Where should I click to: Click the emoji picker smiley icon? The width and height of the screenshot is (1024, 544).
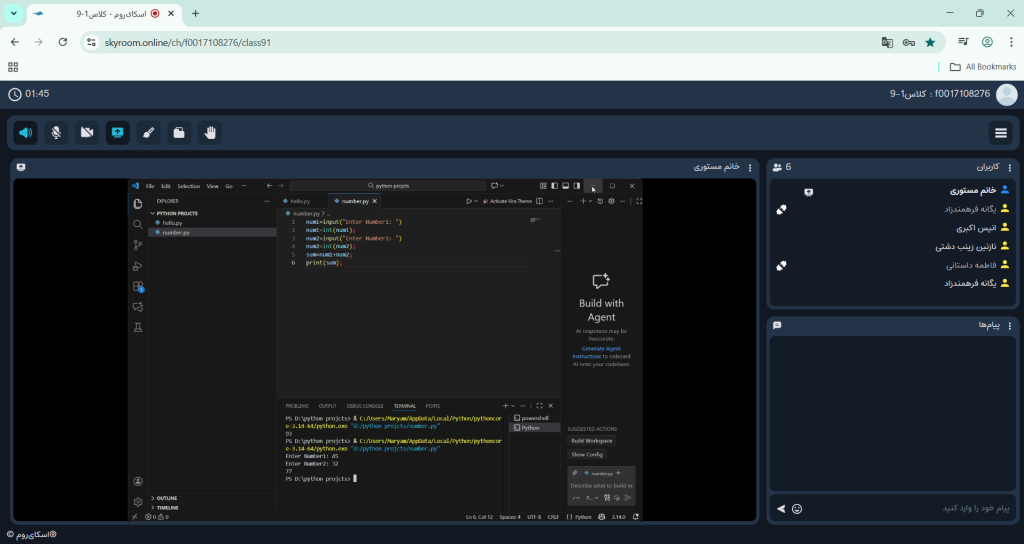[x=797, y=509]
